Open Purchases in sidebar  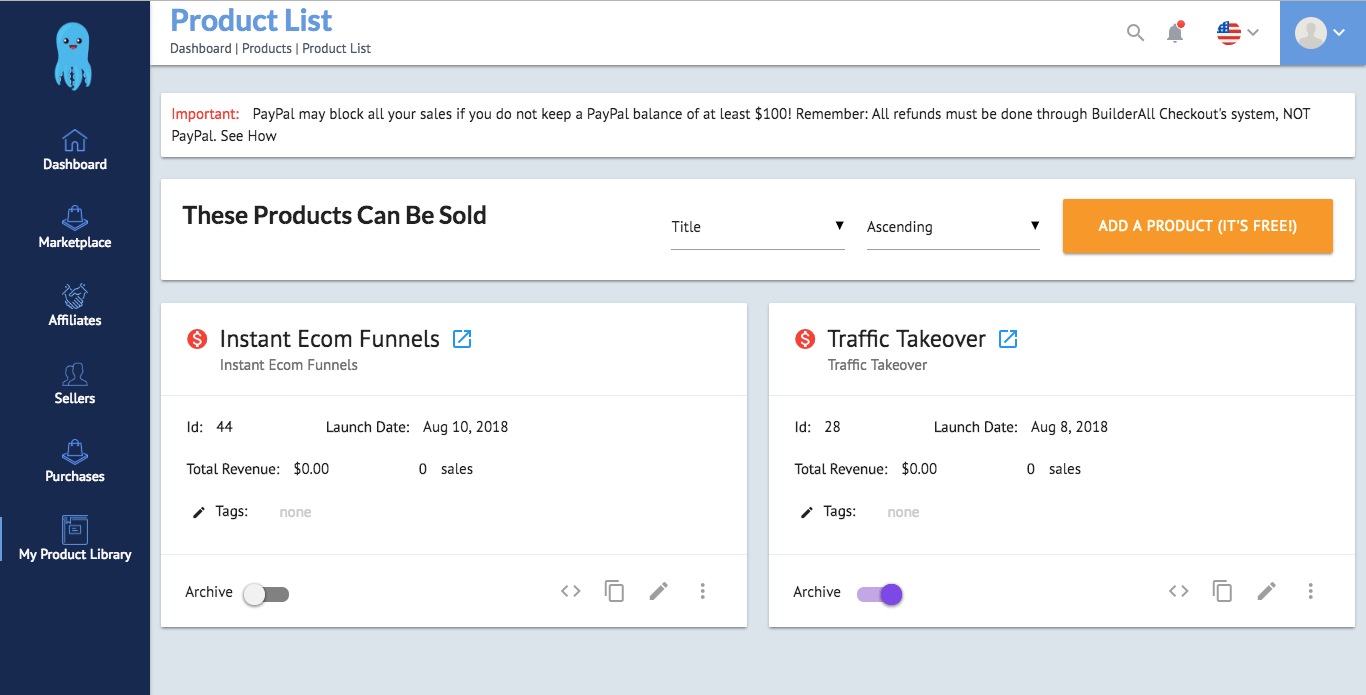(75, 462)
